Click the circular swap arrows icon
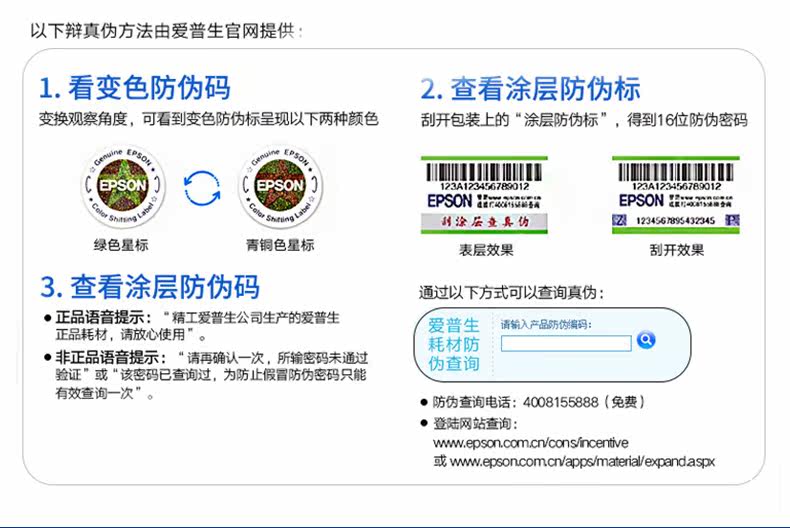Viewport: 790px width, 528px height. (202, 188)
